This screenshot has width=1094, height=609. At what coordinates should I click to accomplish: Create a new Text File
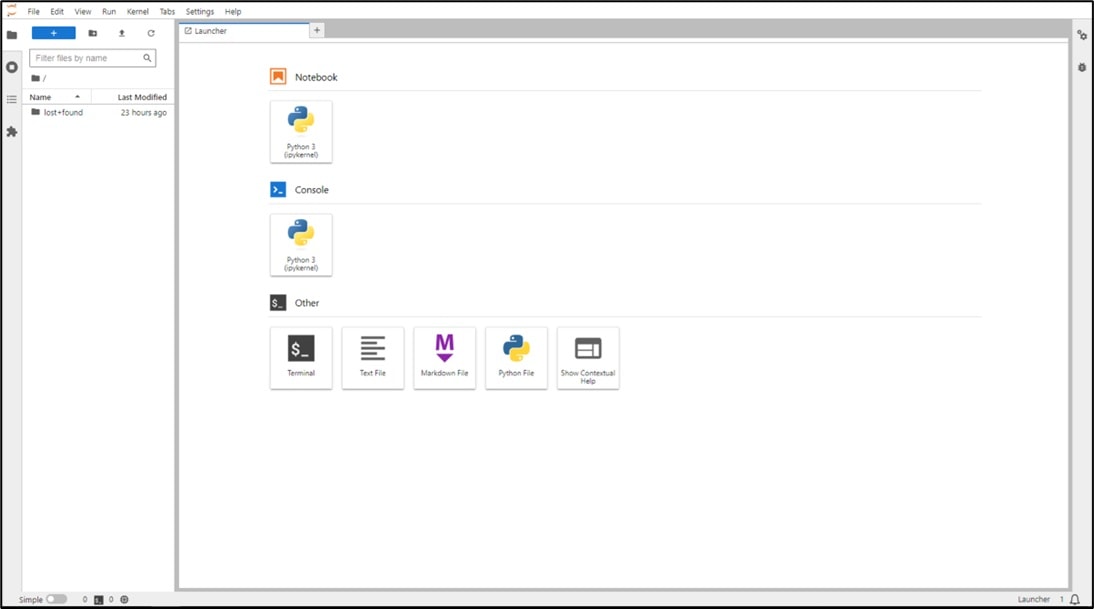tap(373, 358)
